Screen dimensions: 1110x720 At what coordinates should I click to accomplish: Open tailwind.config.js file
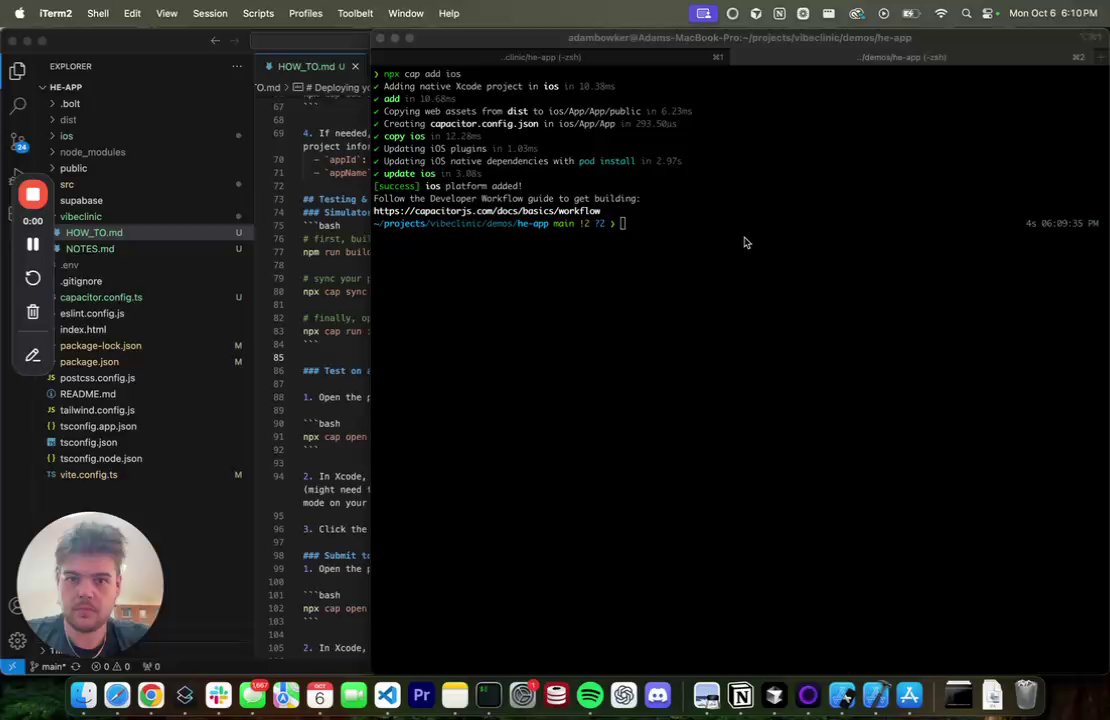point(97,411)
